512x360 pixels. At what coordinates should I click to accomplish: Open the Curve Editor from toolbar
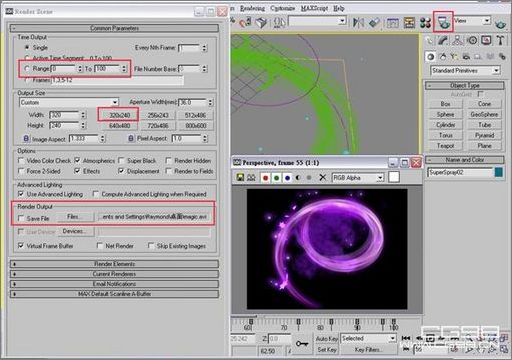[392, 23]
